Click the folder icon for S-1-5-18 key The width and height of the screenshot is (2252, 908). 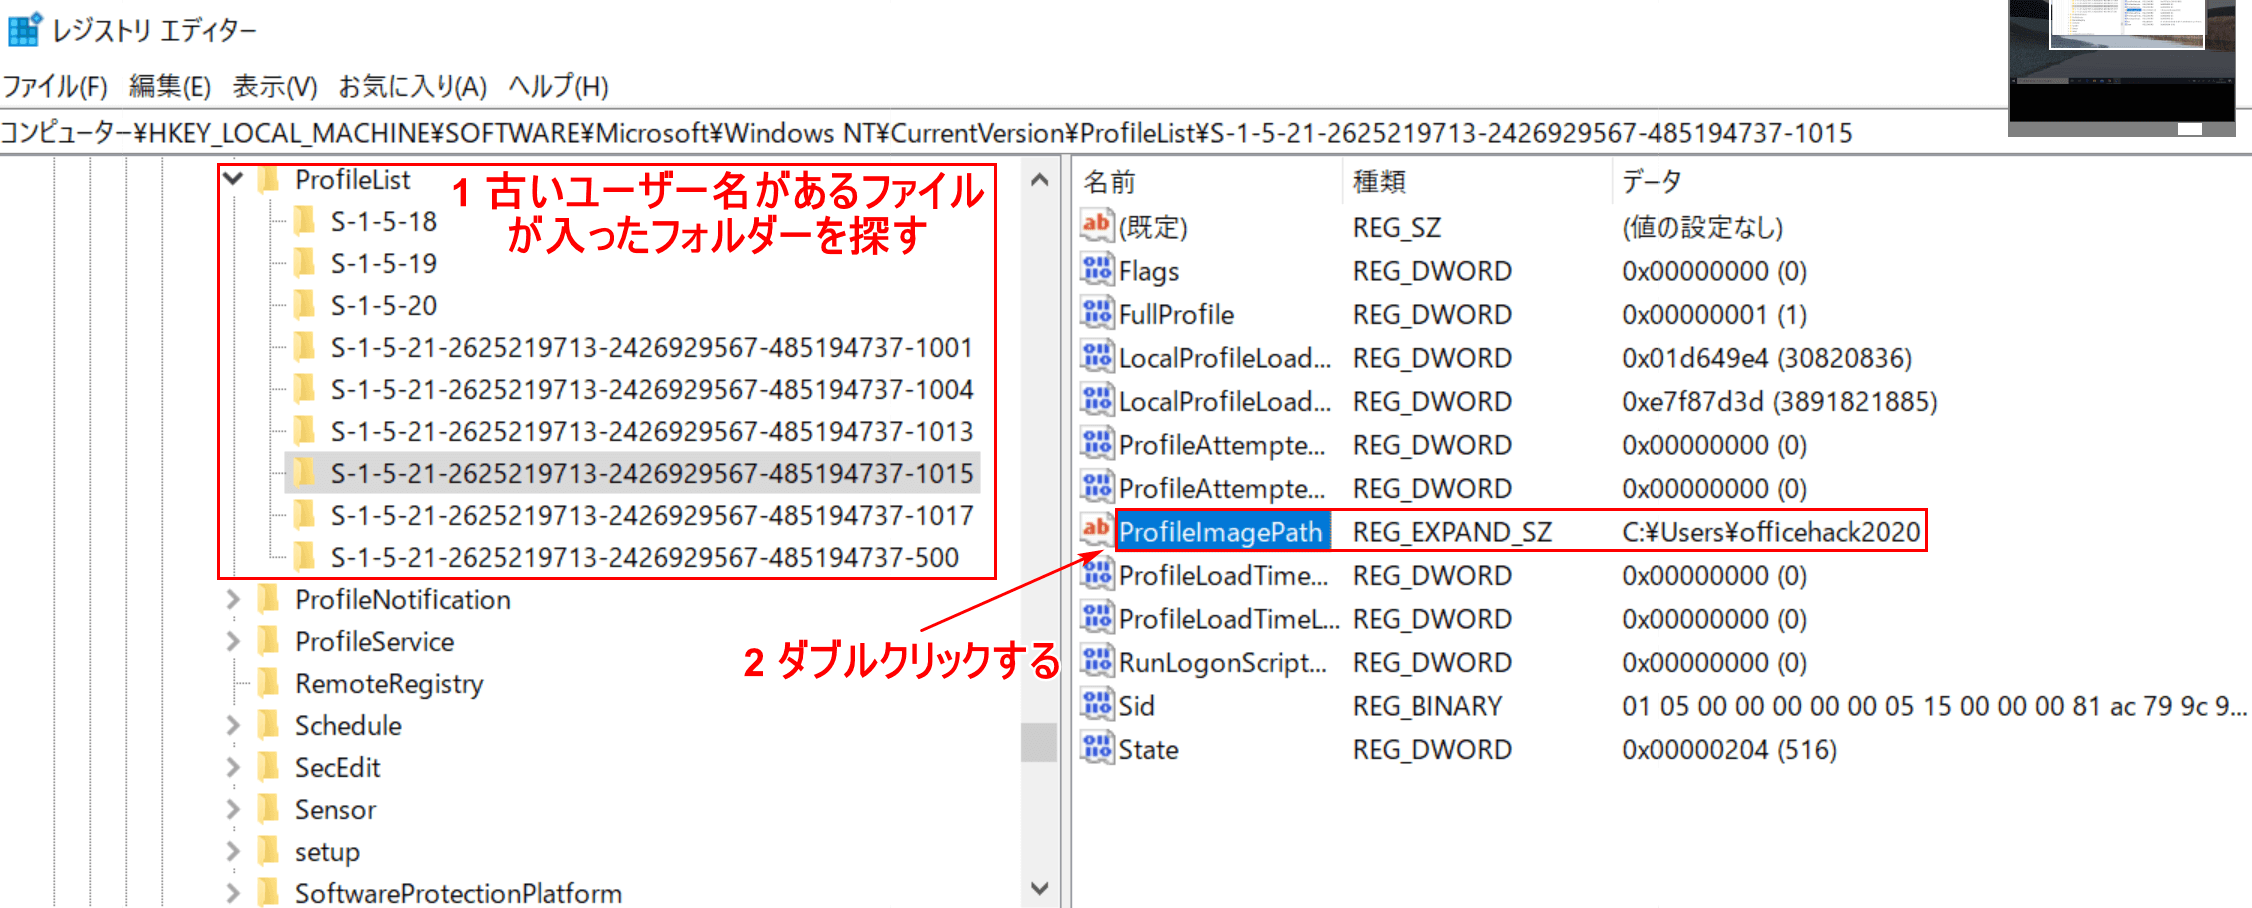pos(305,221)
